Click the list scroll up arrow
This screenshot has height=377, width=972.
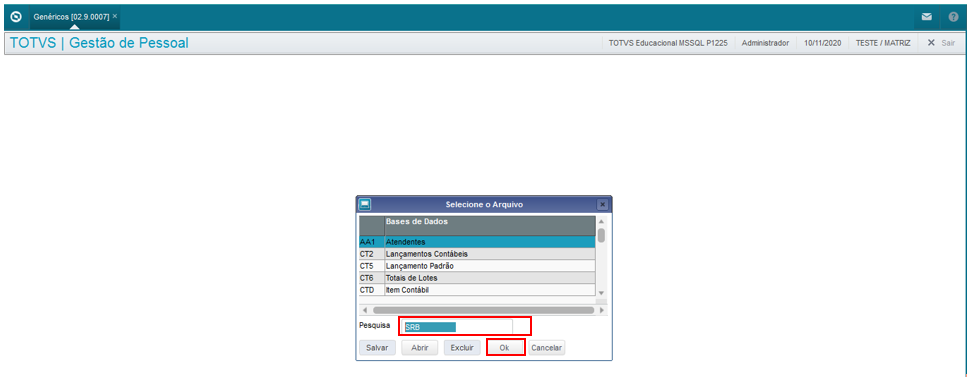[601, 221]
